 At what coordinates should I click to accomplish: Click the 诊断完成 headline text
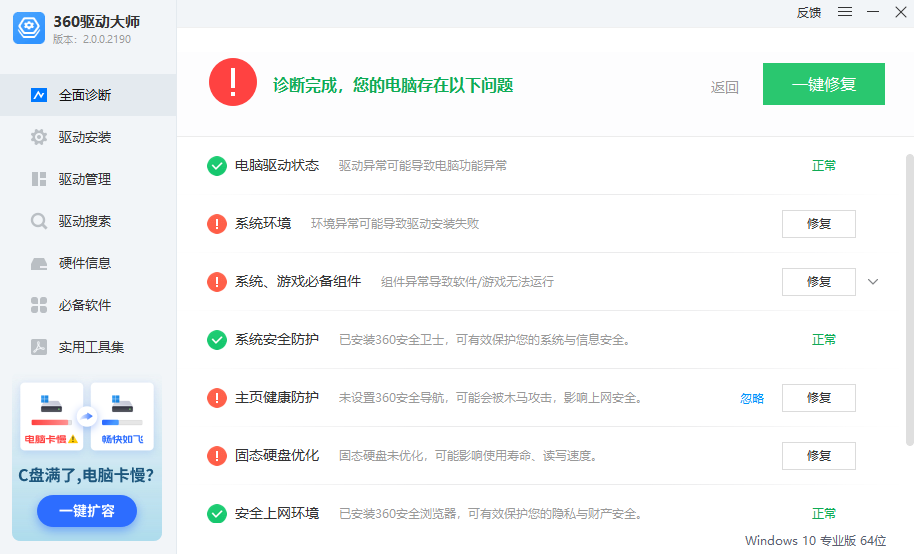pyautogui.click(x=393, y=86)
